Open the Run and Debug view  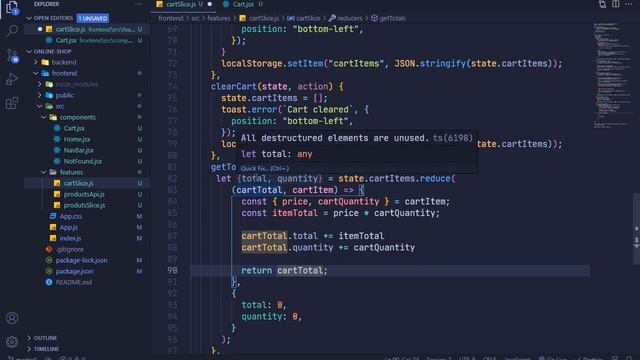pos(12,79)
